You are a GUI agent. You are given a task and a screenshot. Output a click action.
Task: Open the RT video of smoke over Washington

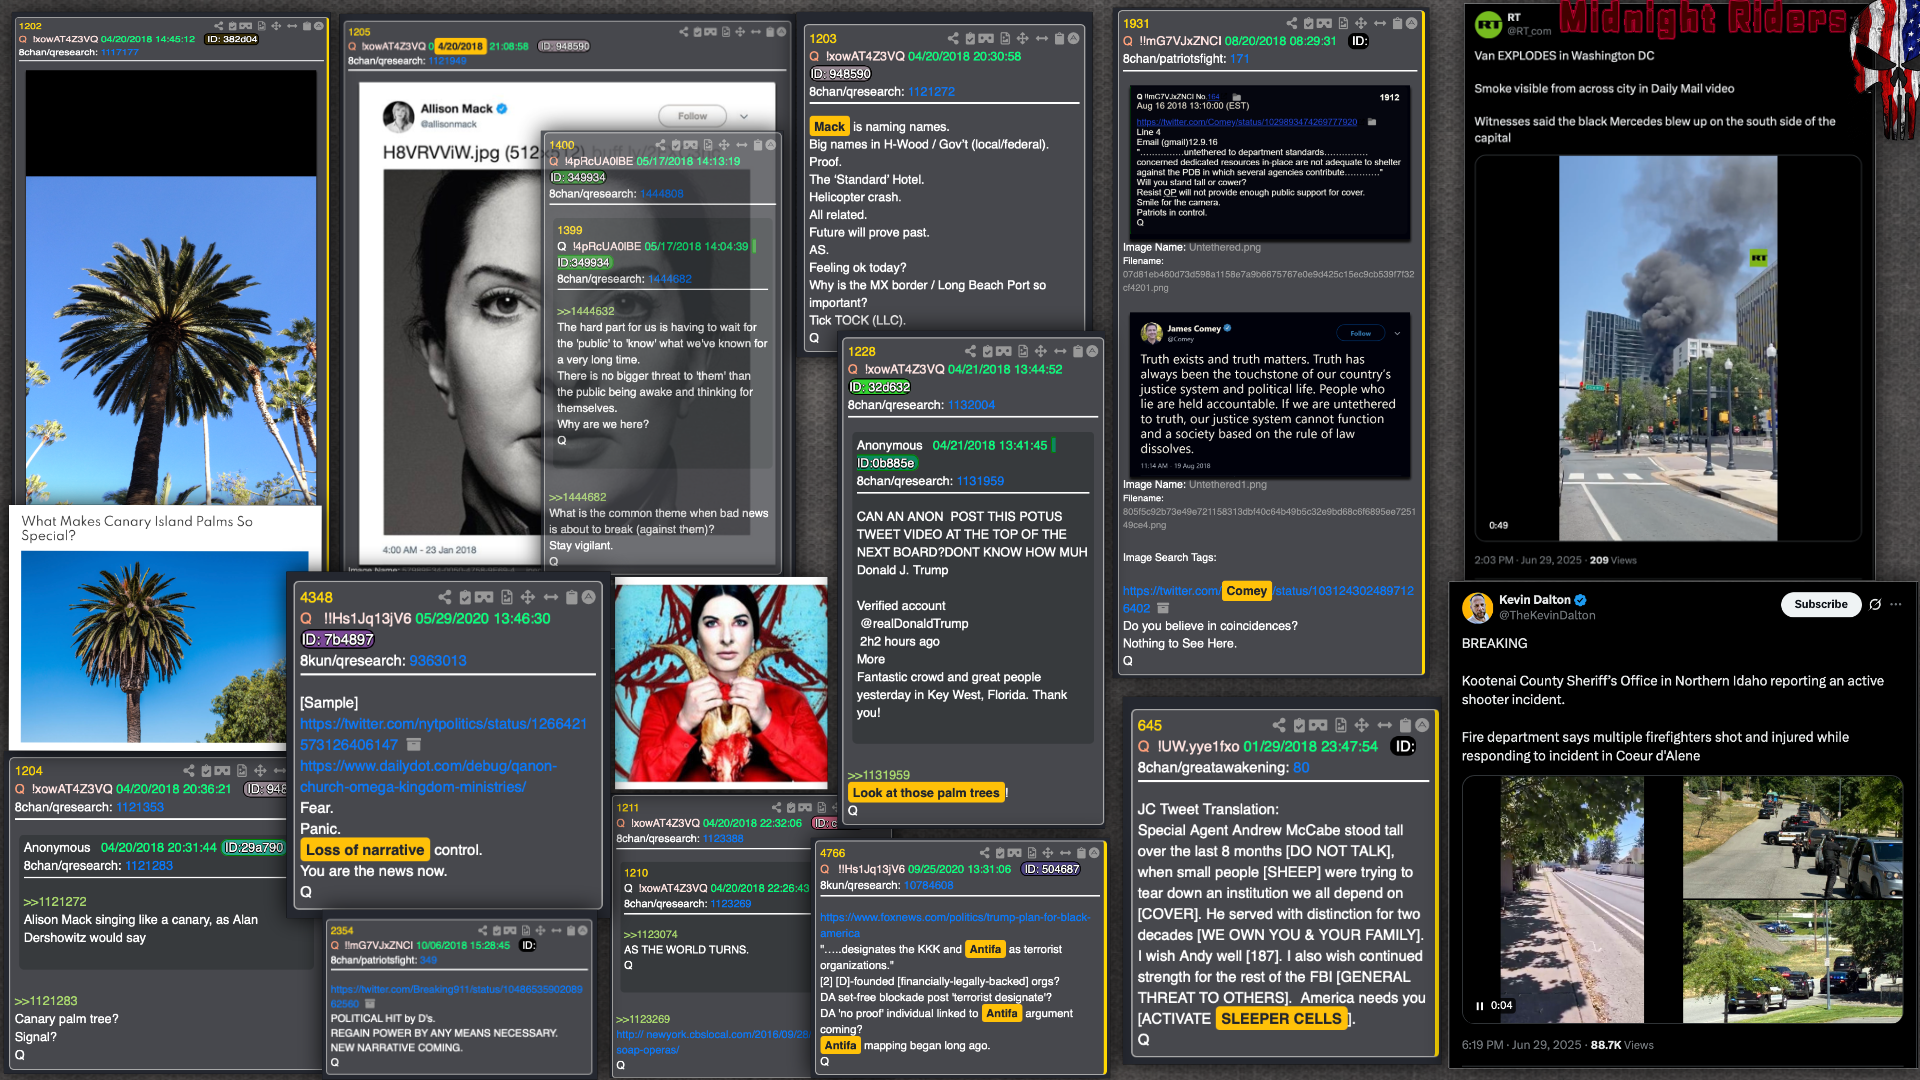(x=1667, y=348)
